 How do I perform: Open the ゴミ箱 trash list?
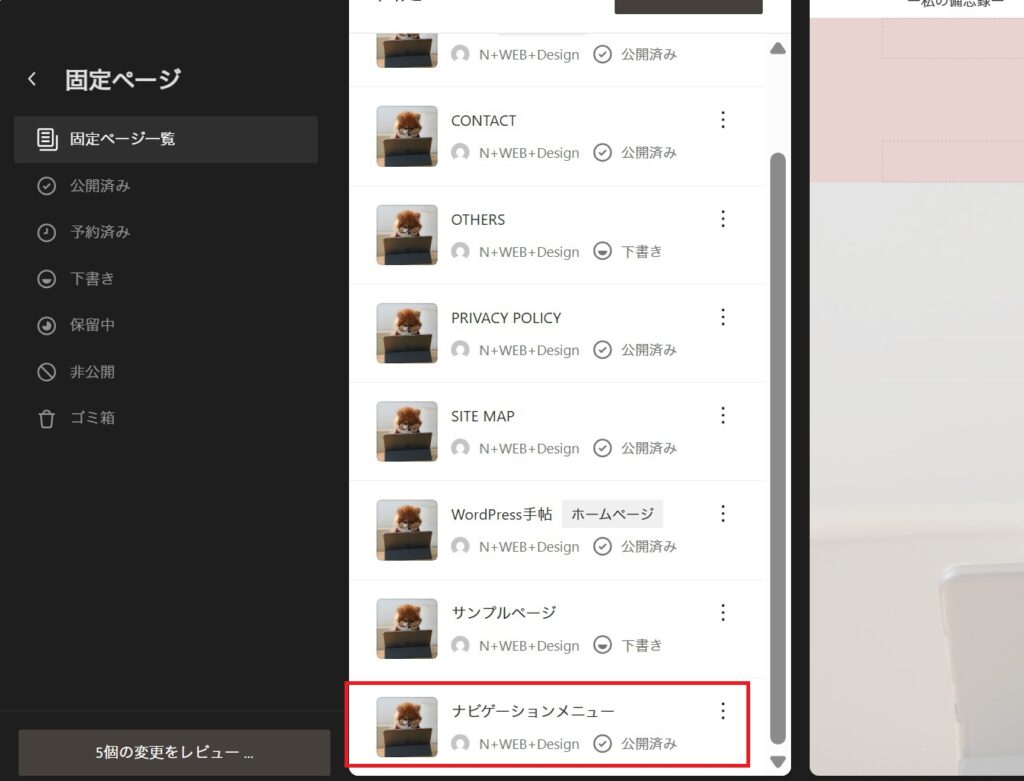pos(92,418)
